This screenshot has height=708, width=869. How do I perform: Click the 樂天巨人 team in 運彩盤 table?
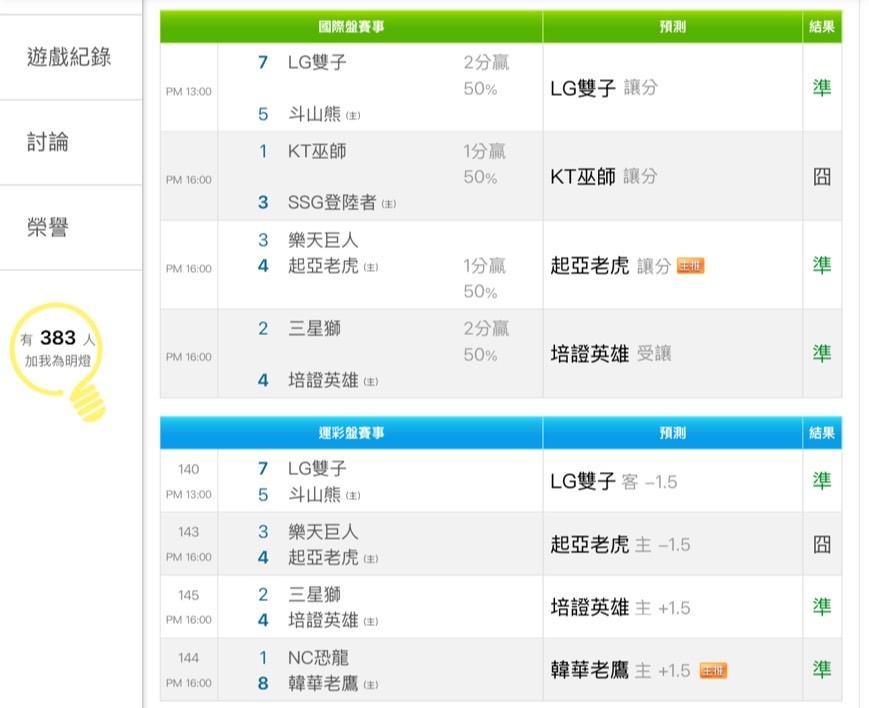[322, 532]
